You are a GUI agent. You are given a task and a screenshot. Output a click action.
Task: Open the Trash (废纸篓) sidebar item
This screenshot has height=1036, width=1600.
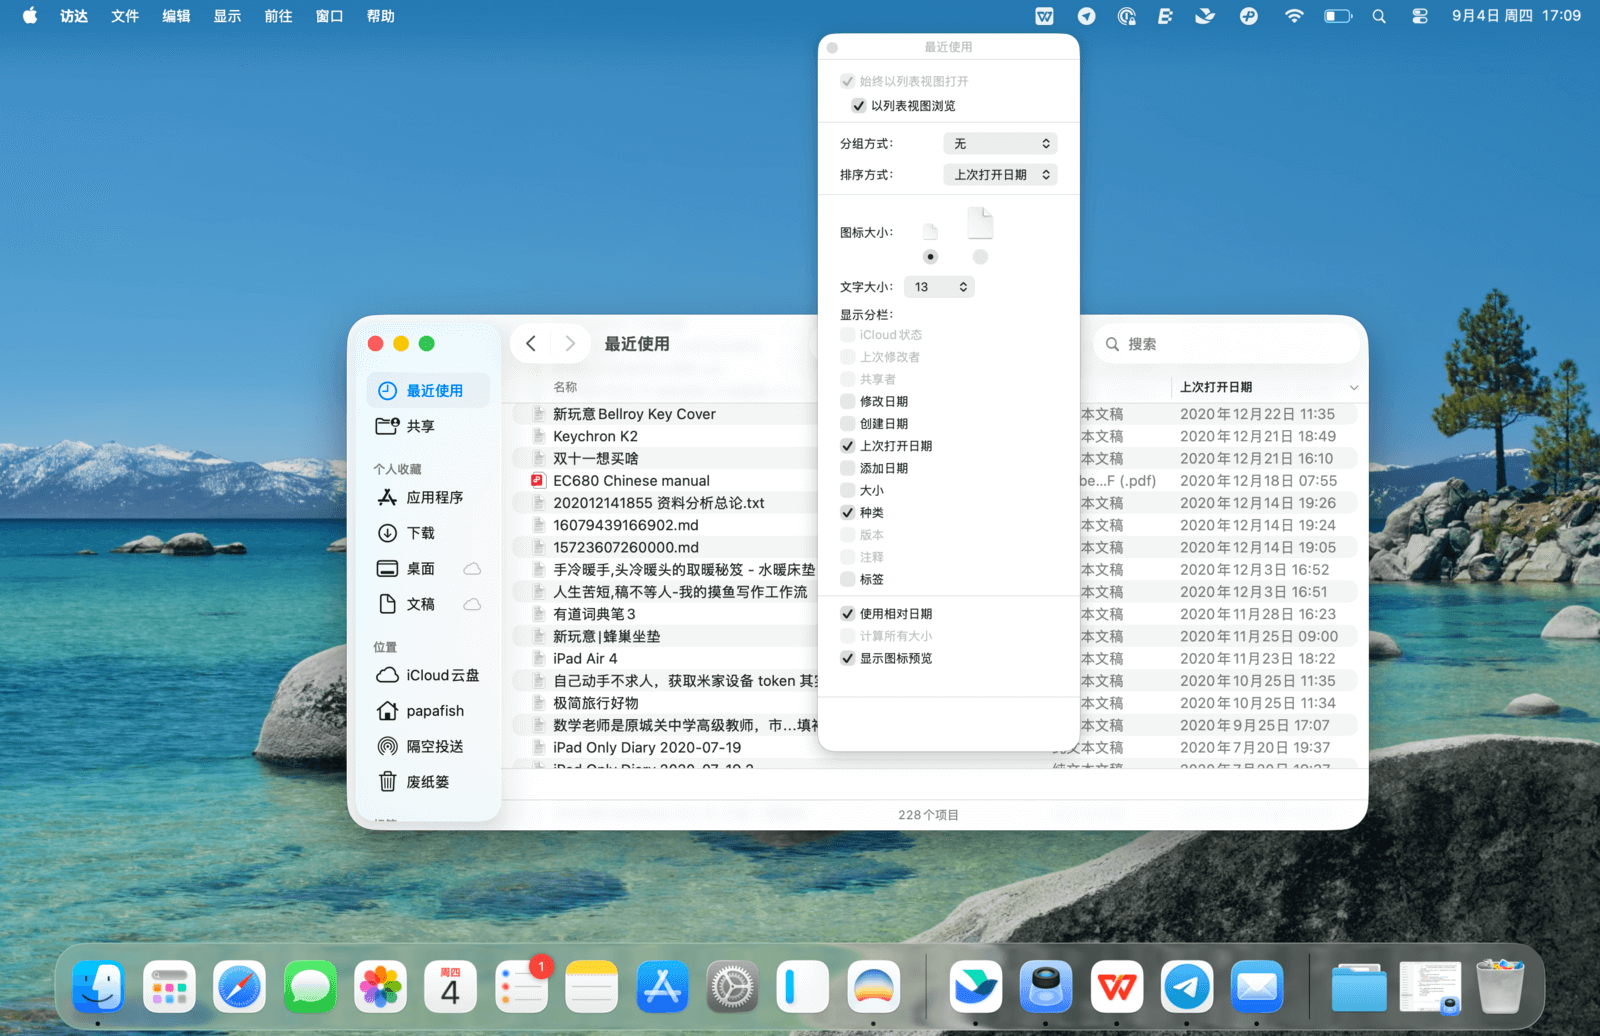426,782
